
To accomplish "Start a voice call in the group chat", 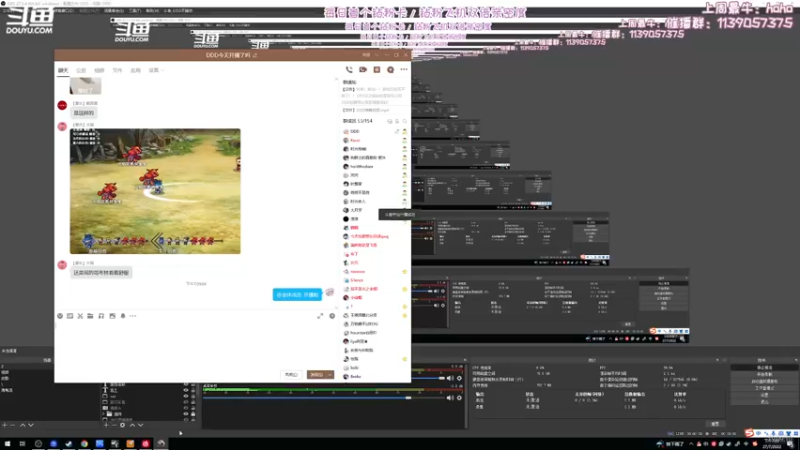I will coord(349,69).
